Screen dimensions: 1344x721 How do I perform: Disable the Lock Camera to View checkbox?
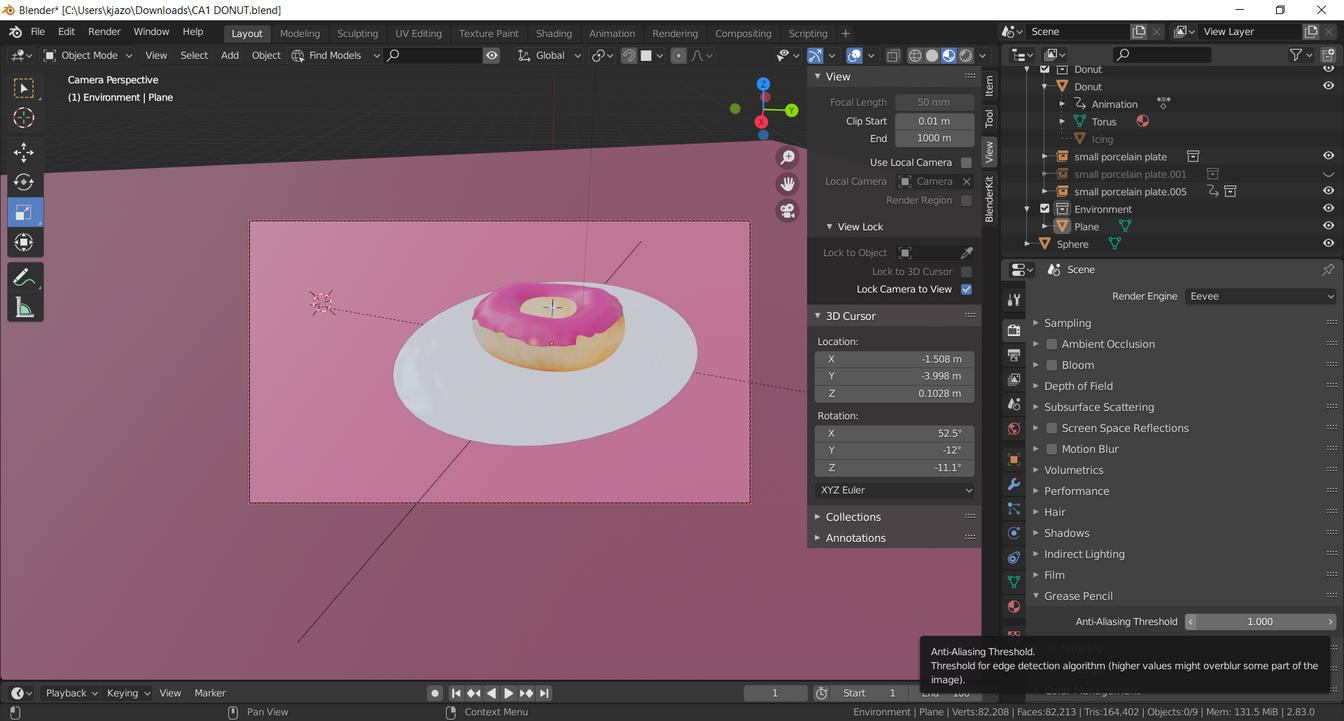tap(966, 289)
